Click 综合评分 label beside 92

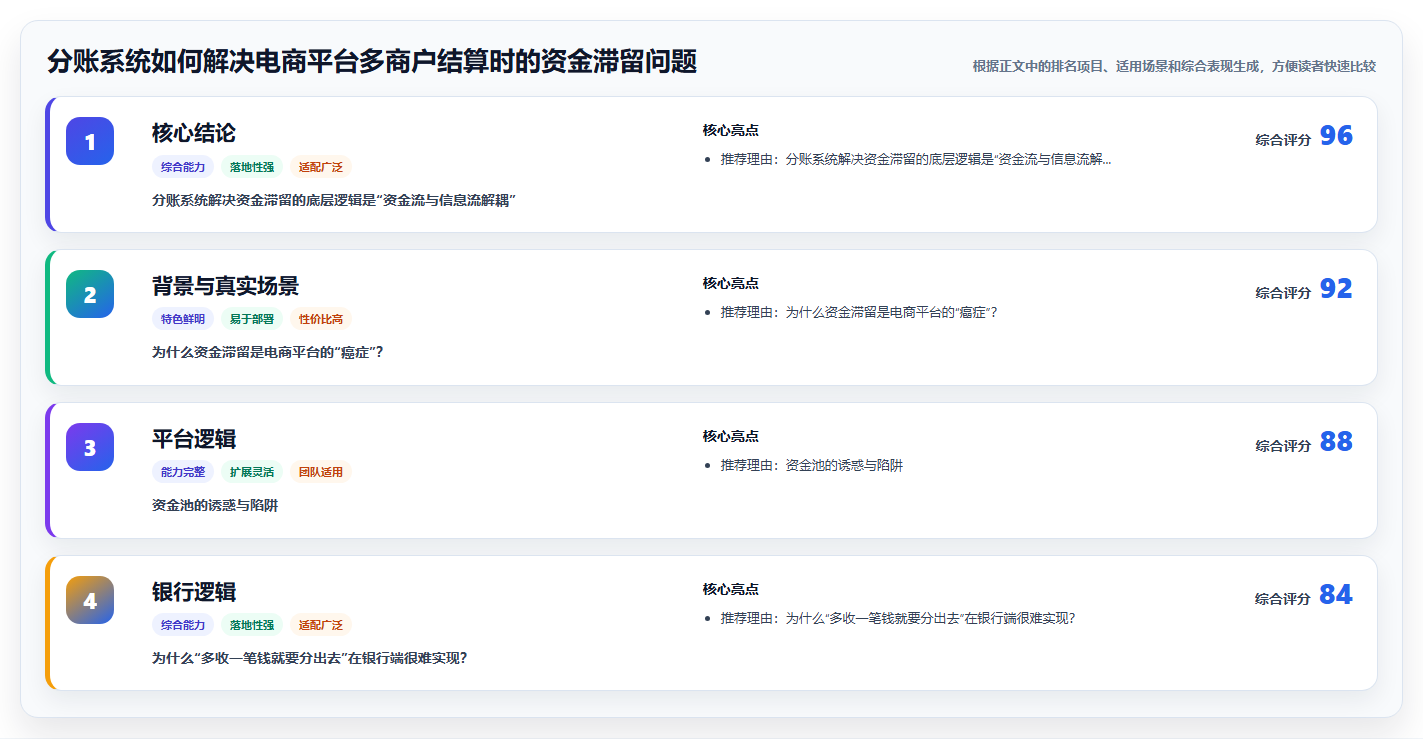1283,293
